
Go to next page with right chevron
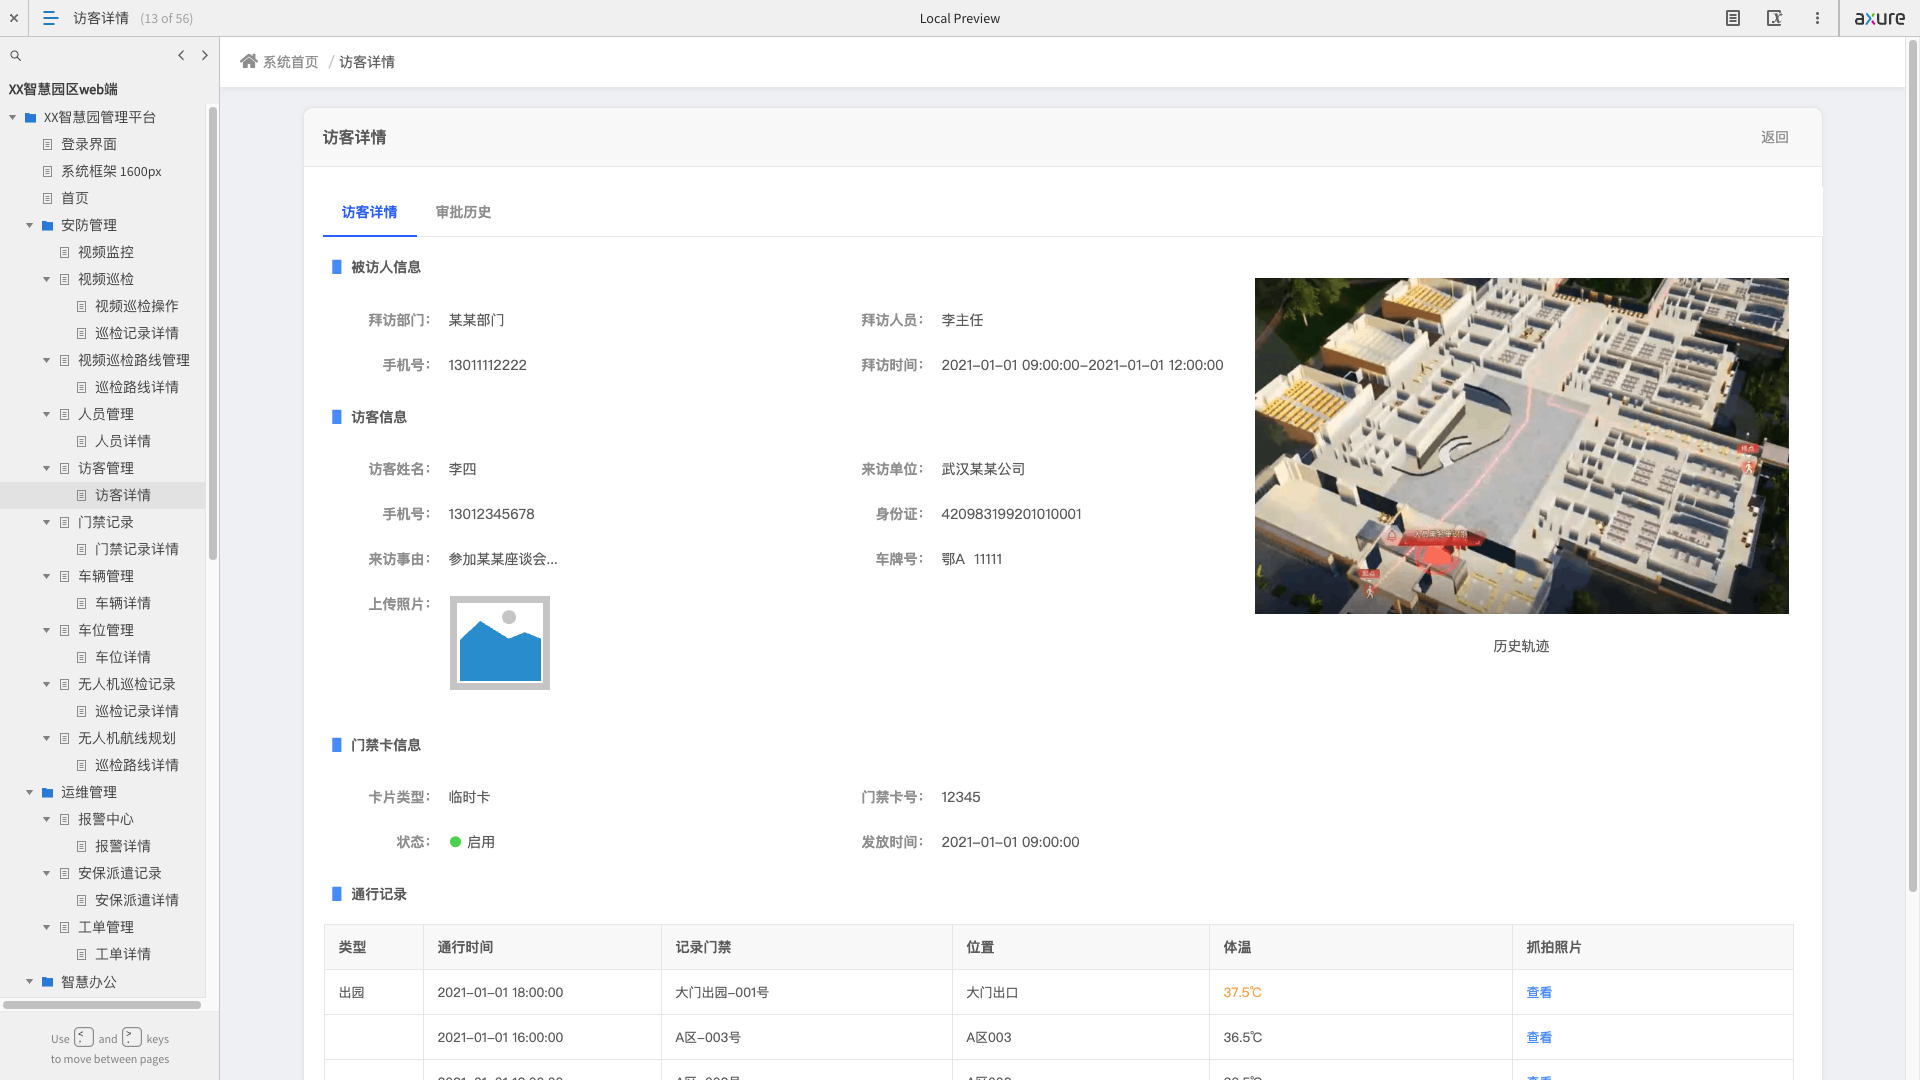point(205,55)
